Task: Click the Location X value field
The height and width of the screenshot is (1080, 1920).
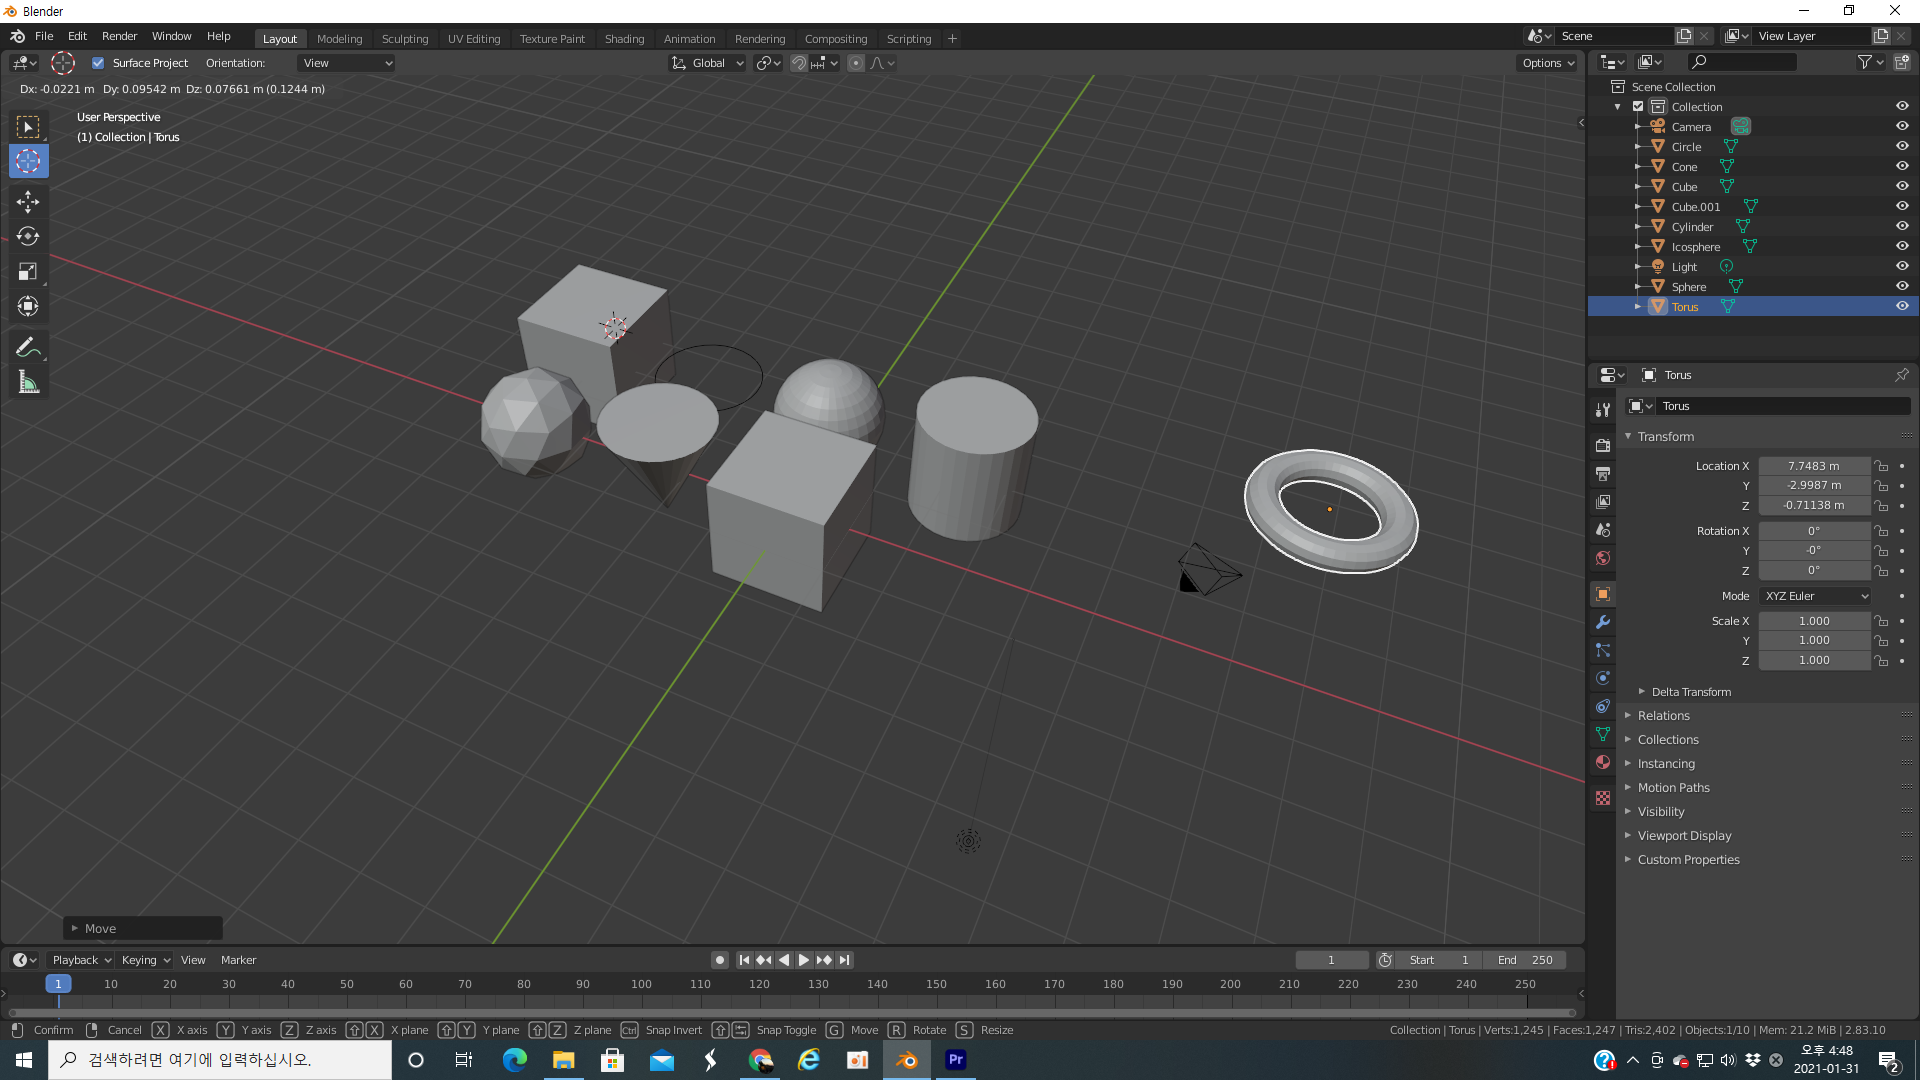Action: click(x=1813, y=466)
